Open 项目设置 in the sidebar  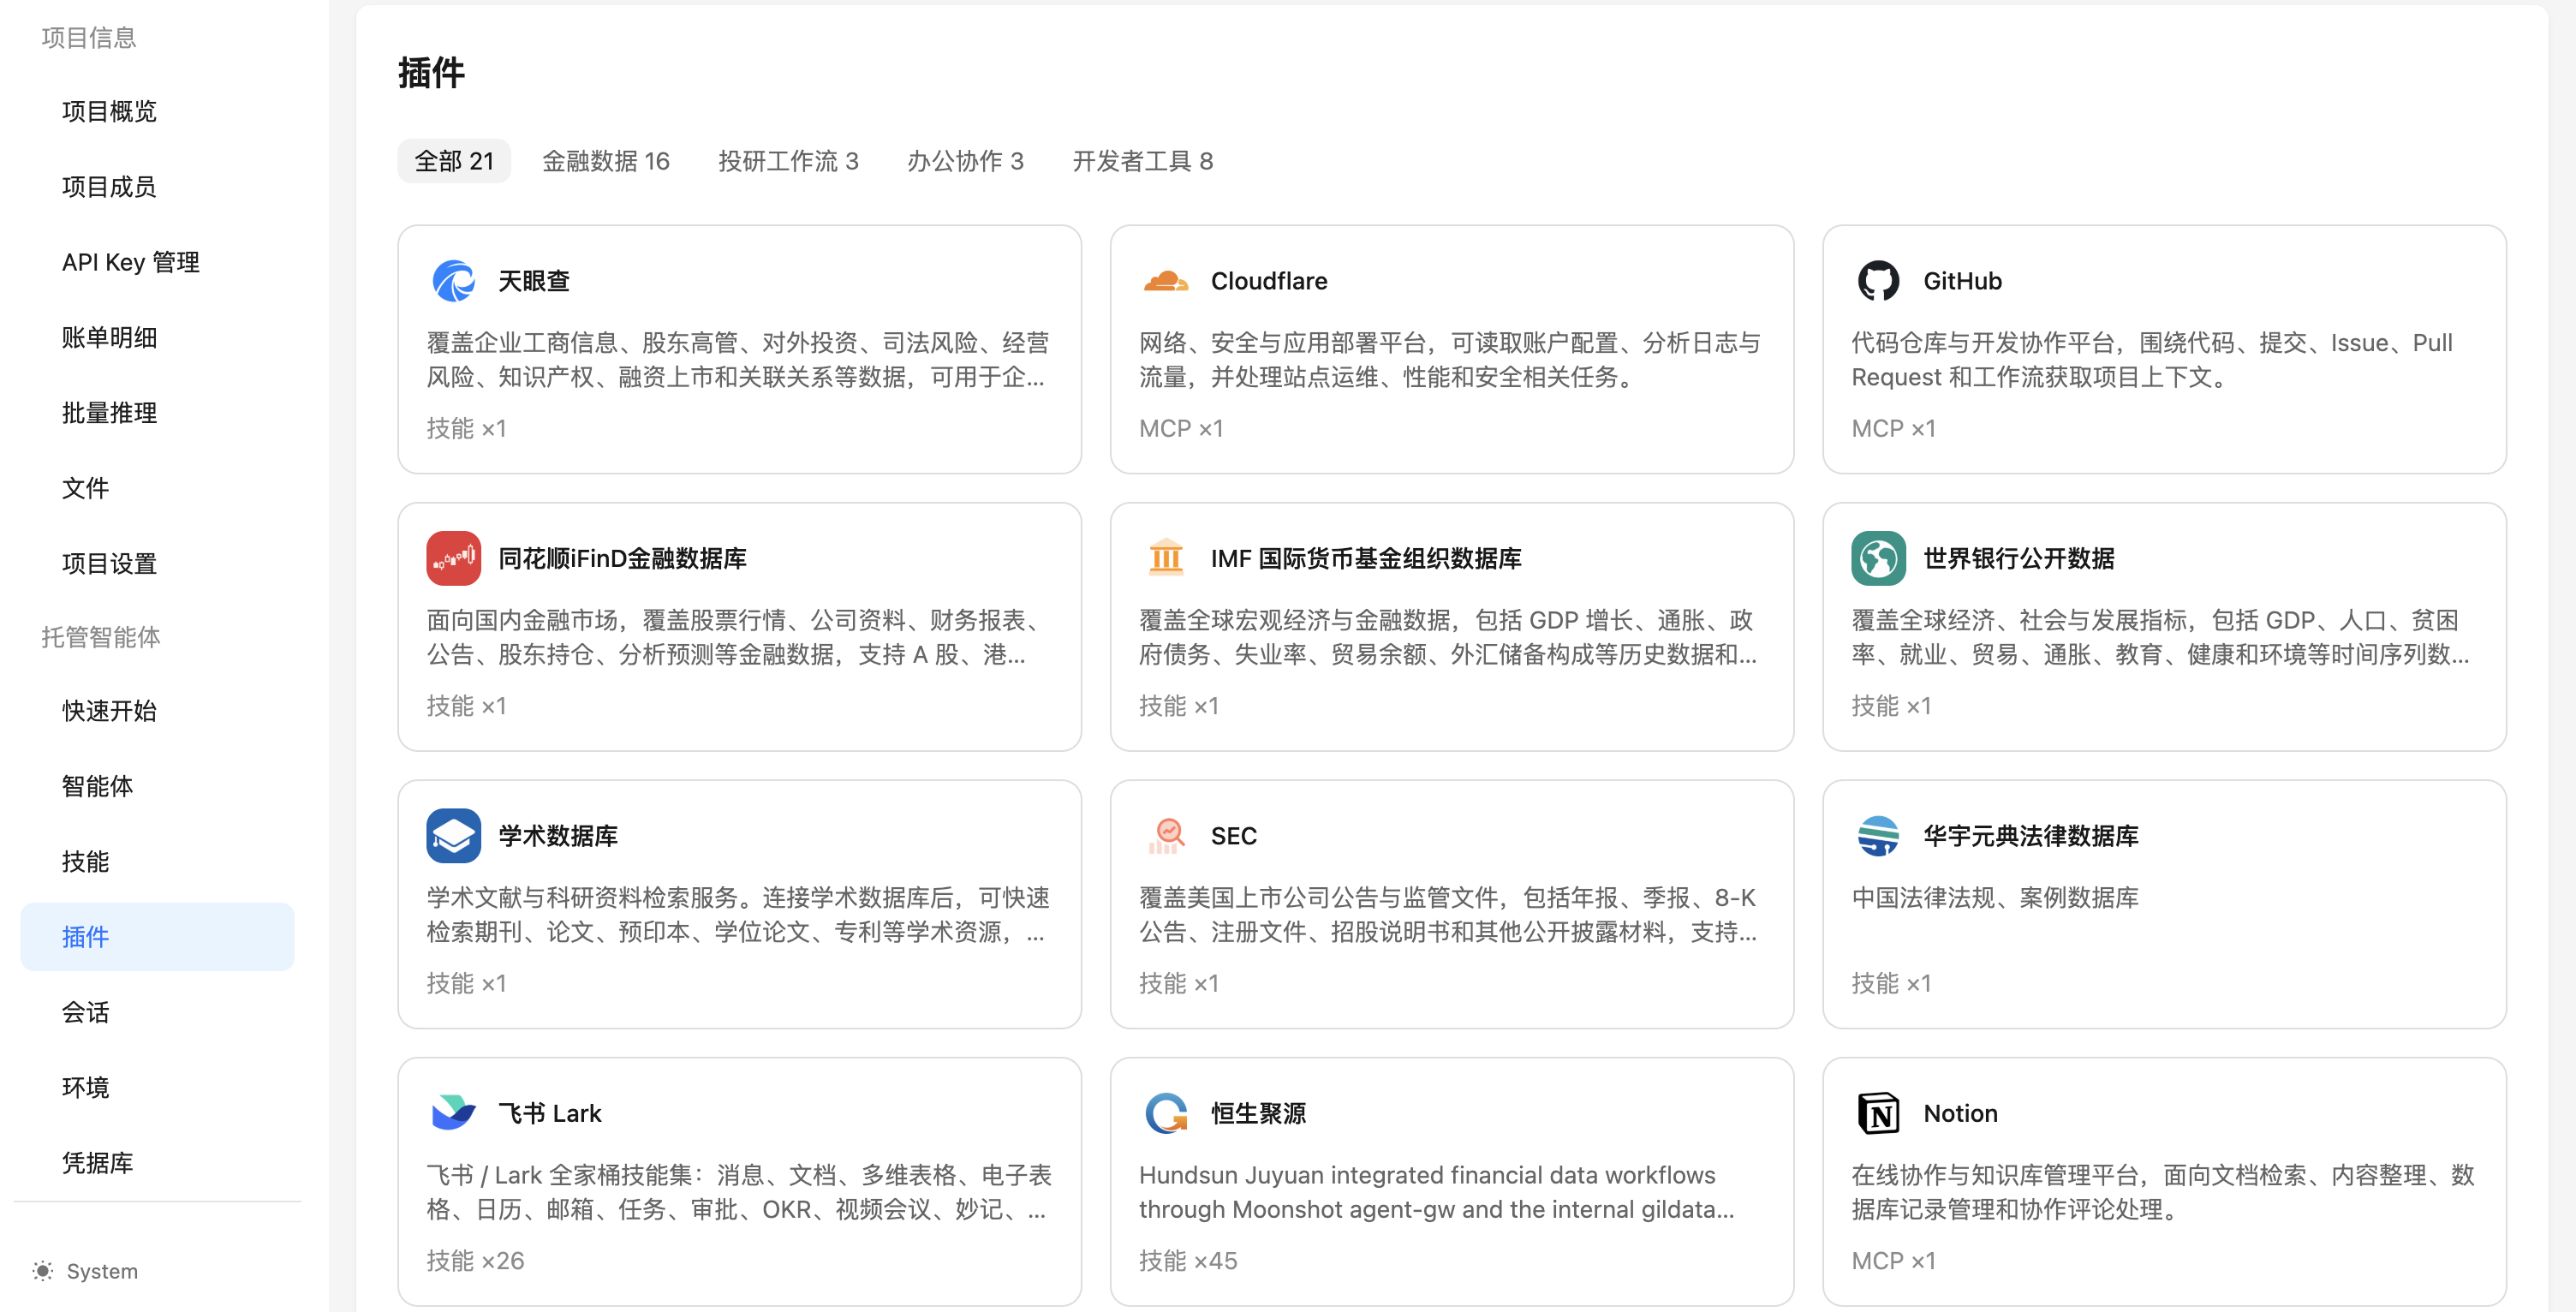click(x=157, y=564)
